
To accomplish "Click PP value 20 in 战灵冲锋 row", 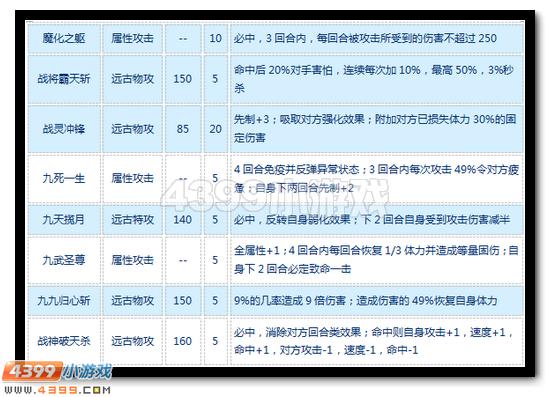I will click(215, 129).
